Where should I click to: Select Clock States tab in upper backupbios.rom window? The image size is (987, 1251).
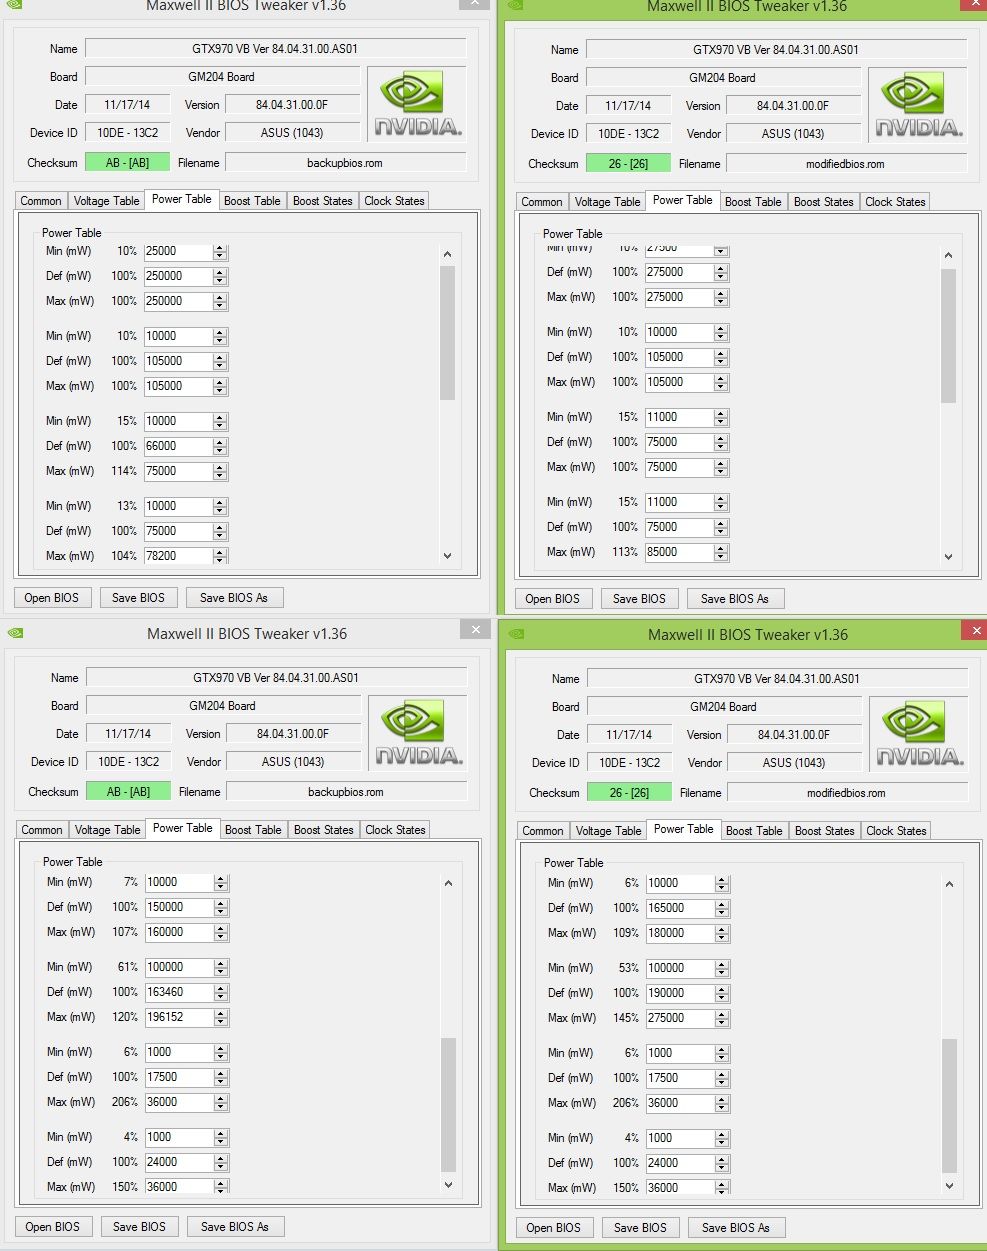(394, 200)
